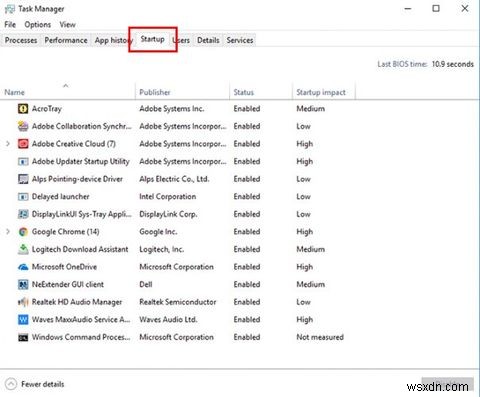Click the Realtek Semiconductor publisher cell

click(178, 302)
